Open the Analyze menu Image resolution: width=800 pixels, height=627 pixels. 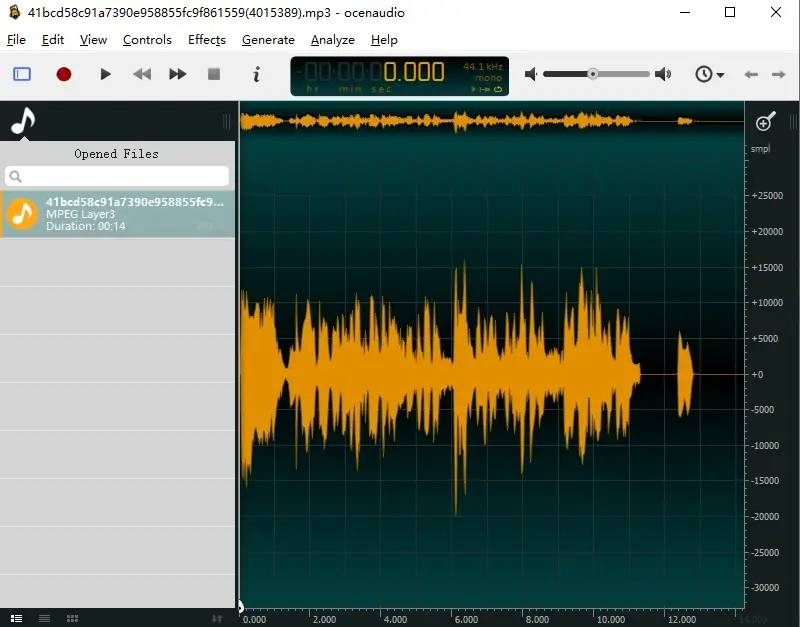[332, 40]
